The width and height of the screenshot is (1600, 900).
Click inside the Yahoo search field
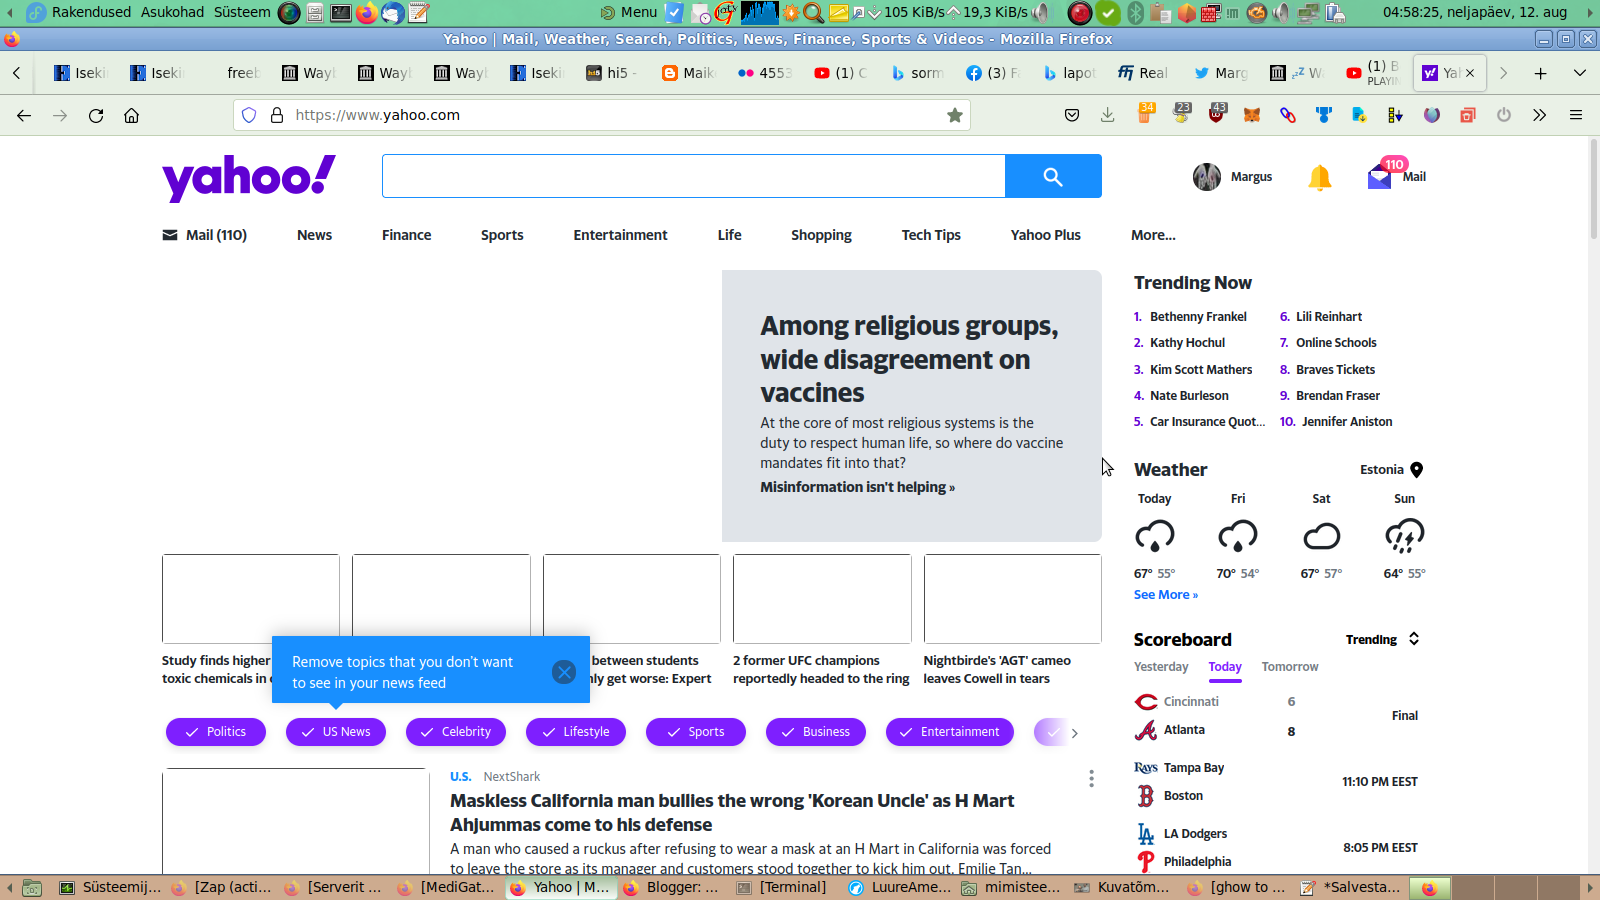pos(693,176)
